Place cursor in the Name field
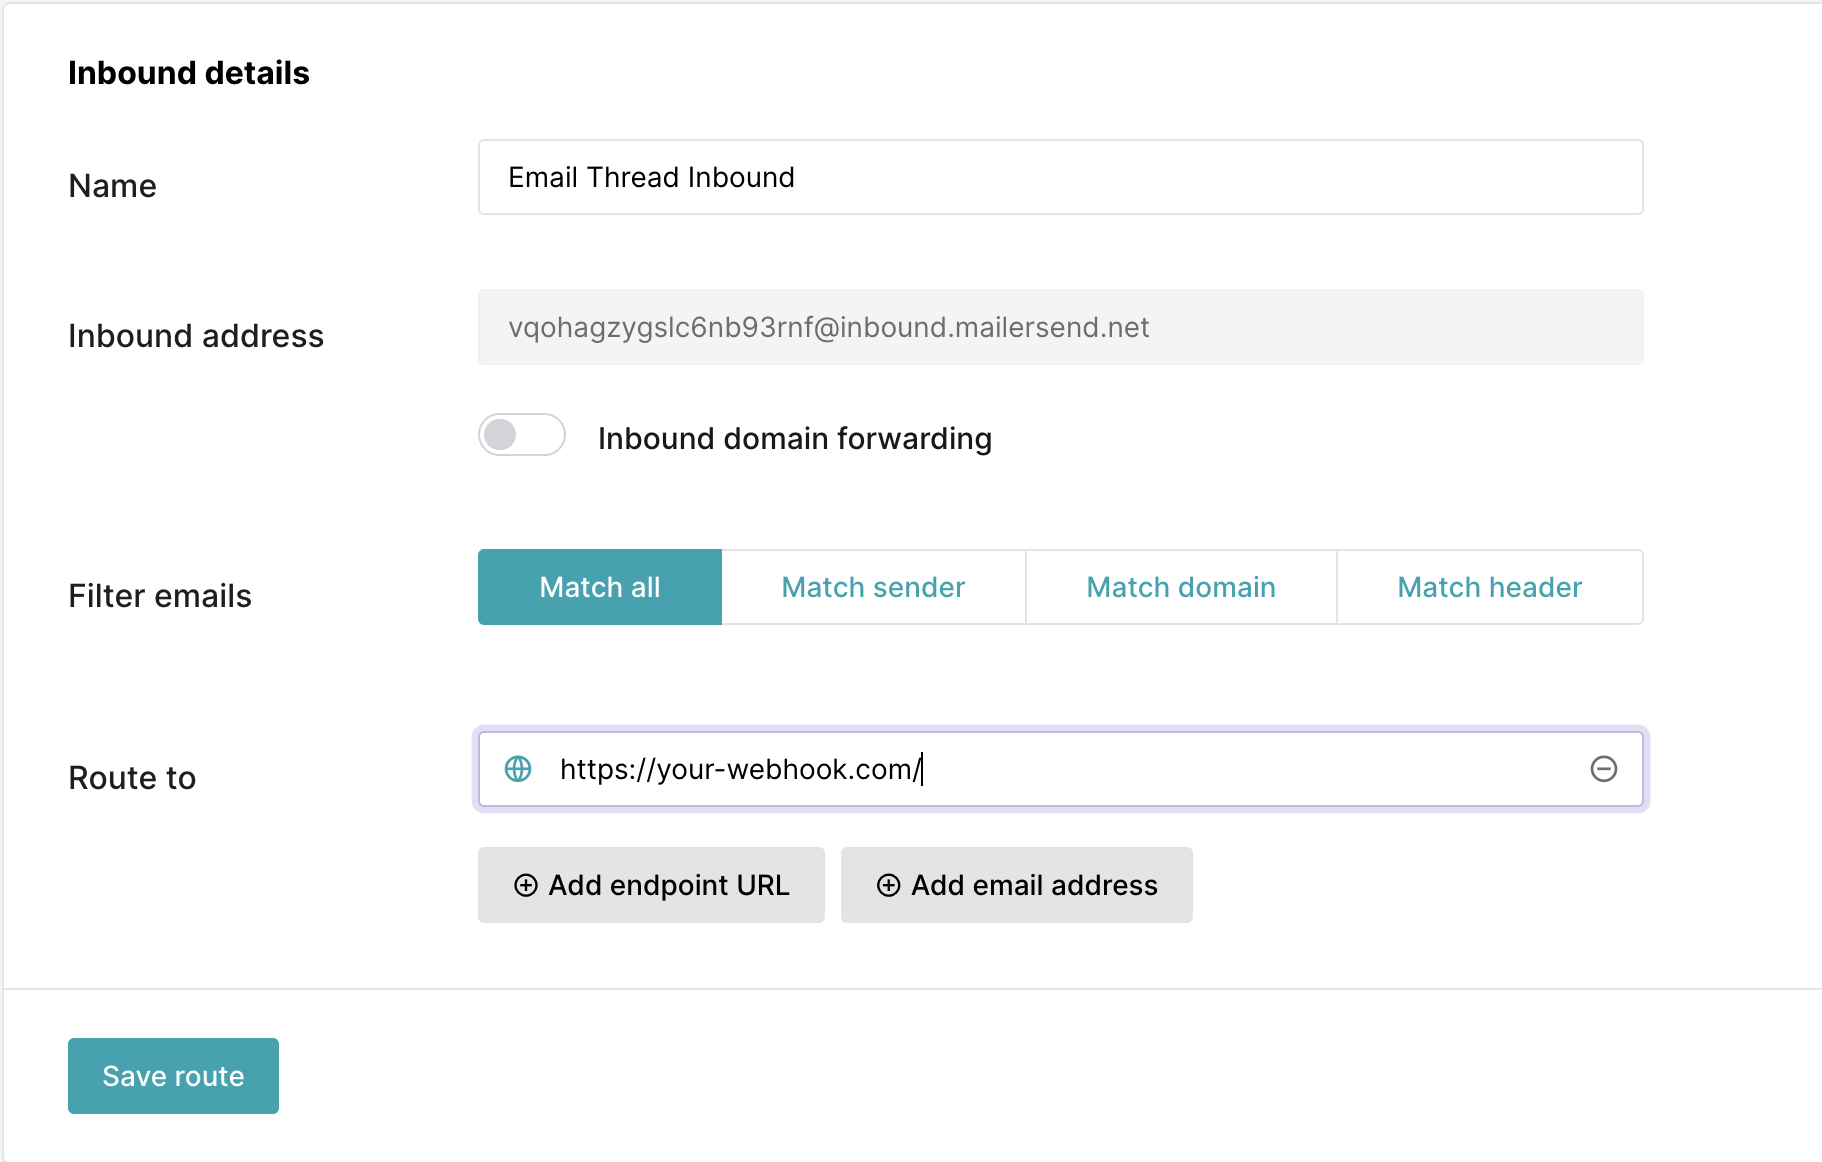The image size is (1822, 1162). point(1060,177)
